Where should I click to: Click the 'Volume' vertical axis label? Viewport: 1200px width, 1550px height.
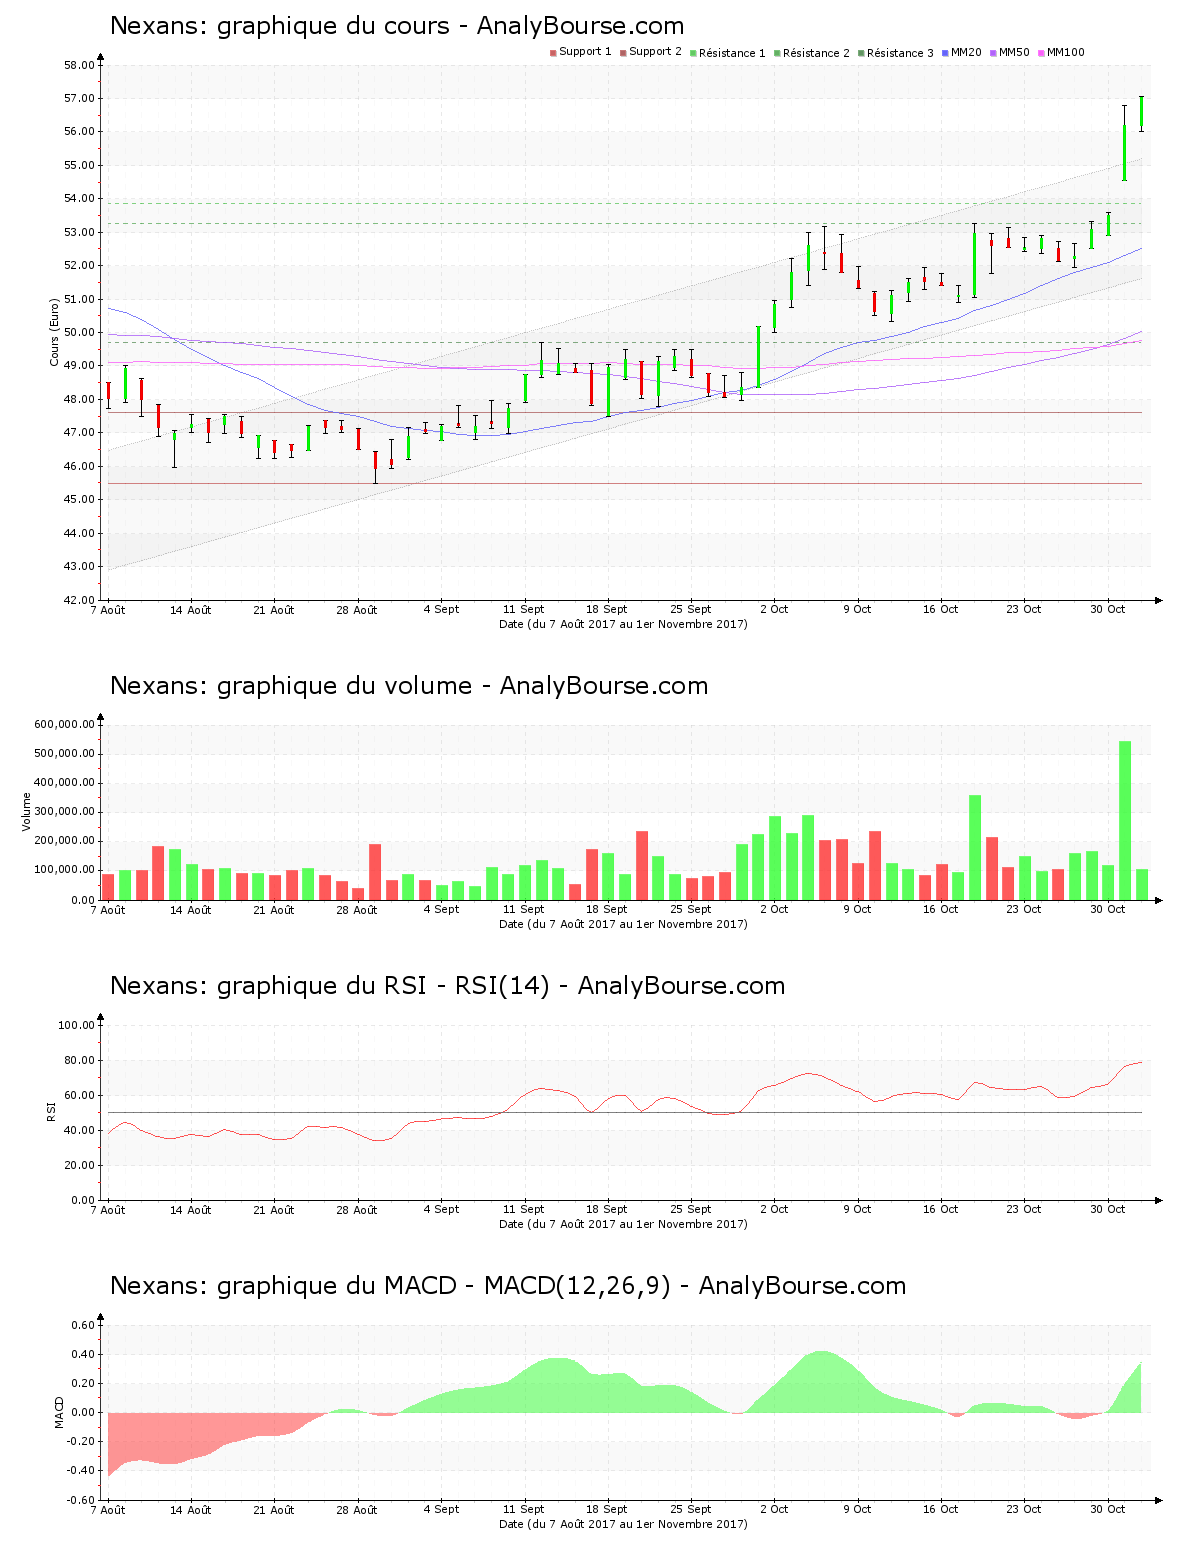[x=27, y=812]
